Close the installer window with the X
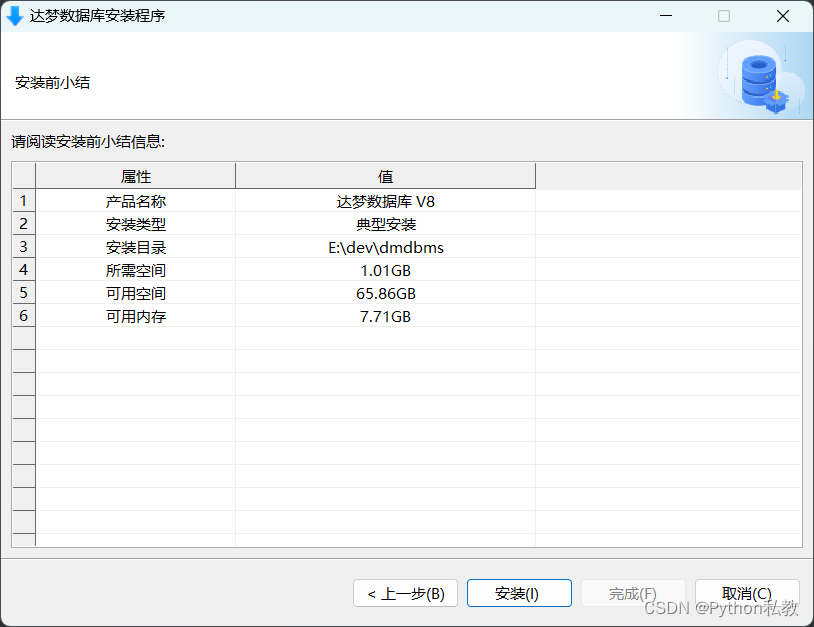This screenshot has width=814, height=627. (x=783, y=16)
